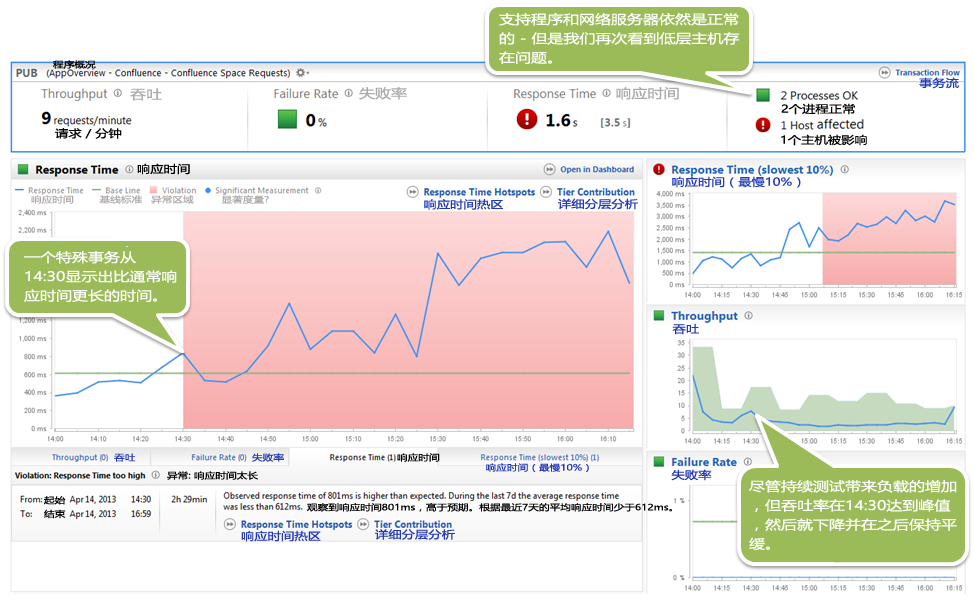The image size is (974, 600).
Task: Switch to the Throughput (0) tab
Action: pos(80,458)
